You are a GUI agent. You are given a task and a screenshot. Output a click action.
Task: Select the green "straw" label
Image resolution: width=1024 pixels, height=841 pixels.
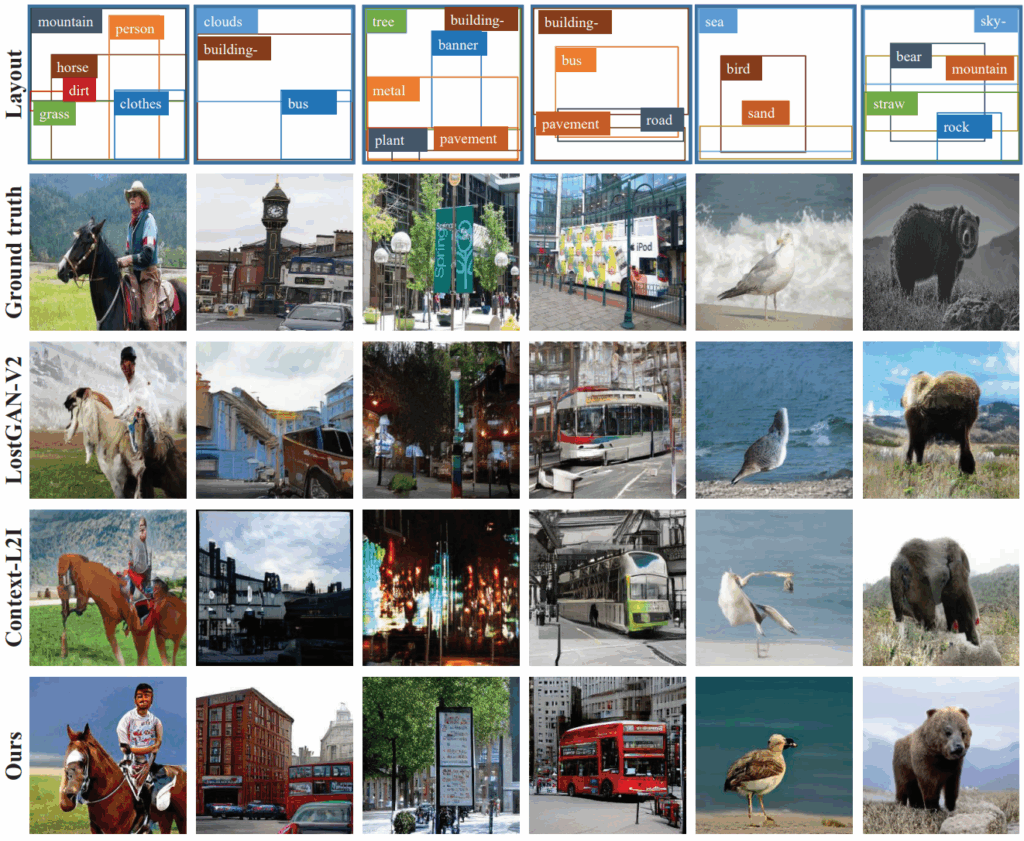[888, 104]
